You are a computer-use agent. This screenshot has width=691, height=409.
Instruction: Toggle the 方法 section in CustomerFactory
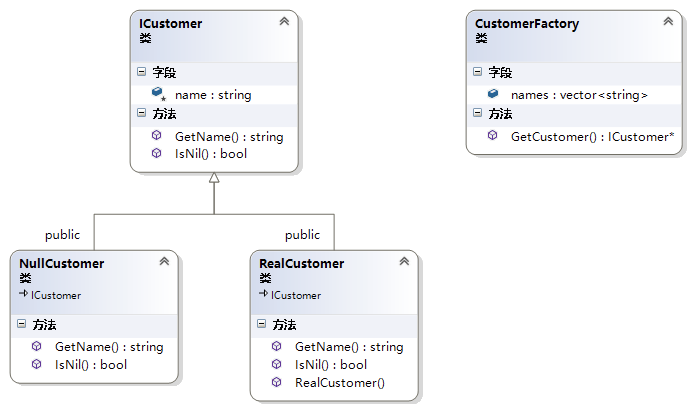[x=477, y=114]
